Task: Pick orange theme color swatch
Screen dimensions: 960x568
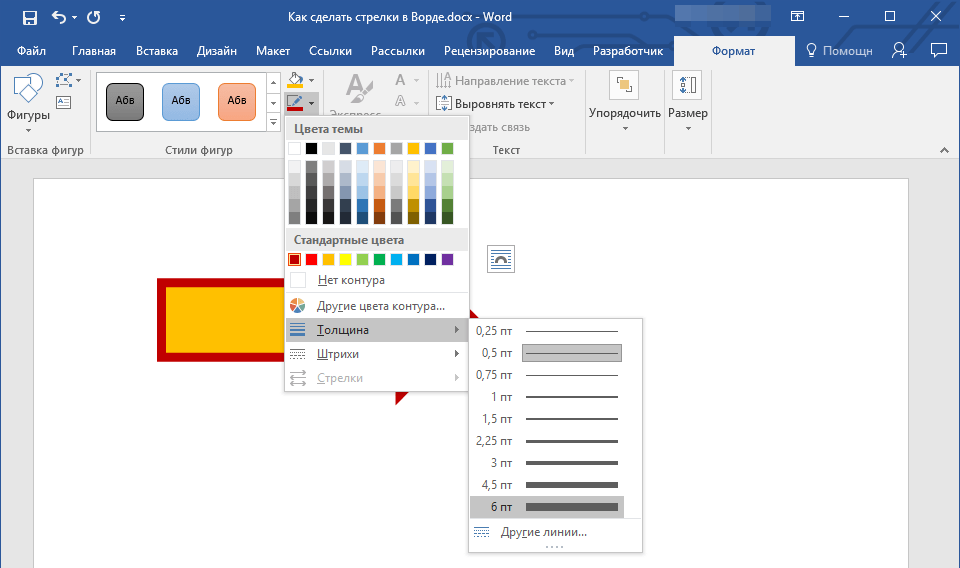Action: [x=380, y=148]
